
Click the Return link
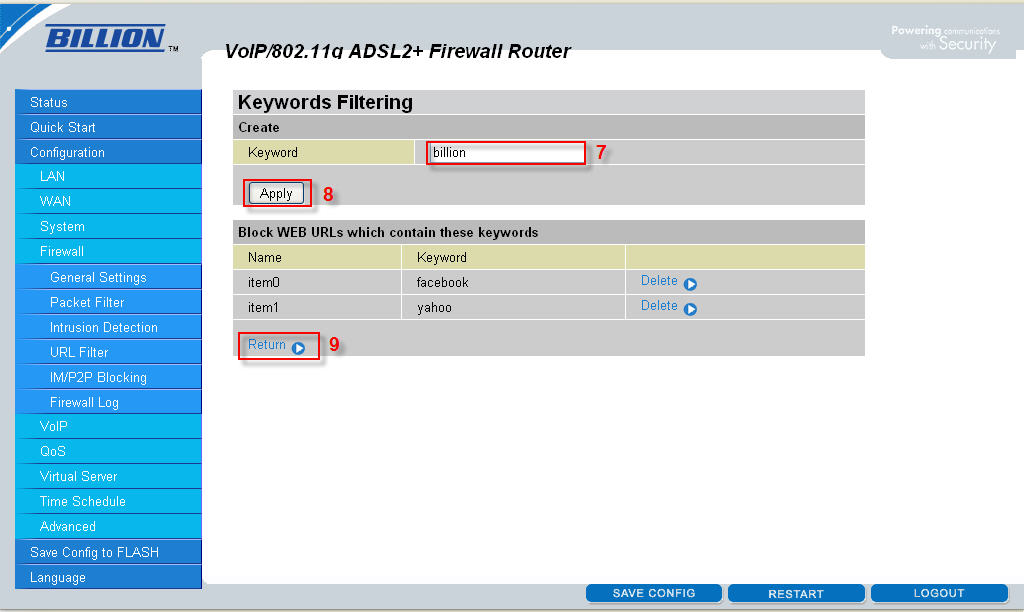click(266, 344)
